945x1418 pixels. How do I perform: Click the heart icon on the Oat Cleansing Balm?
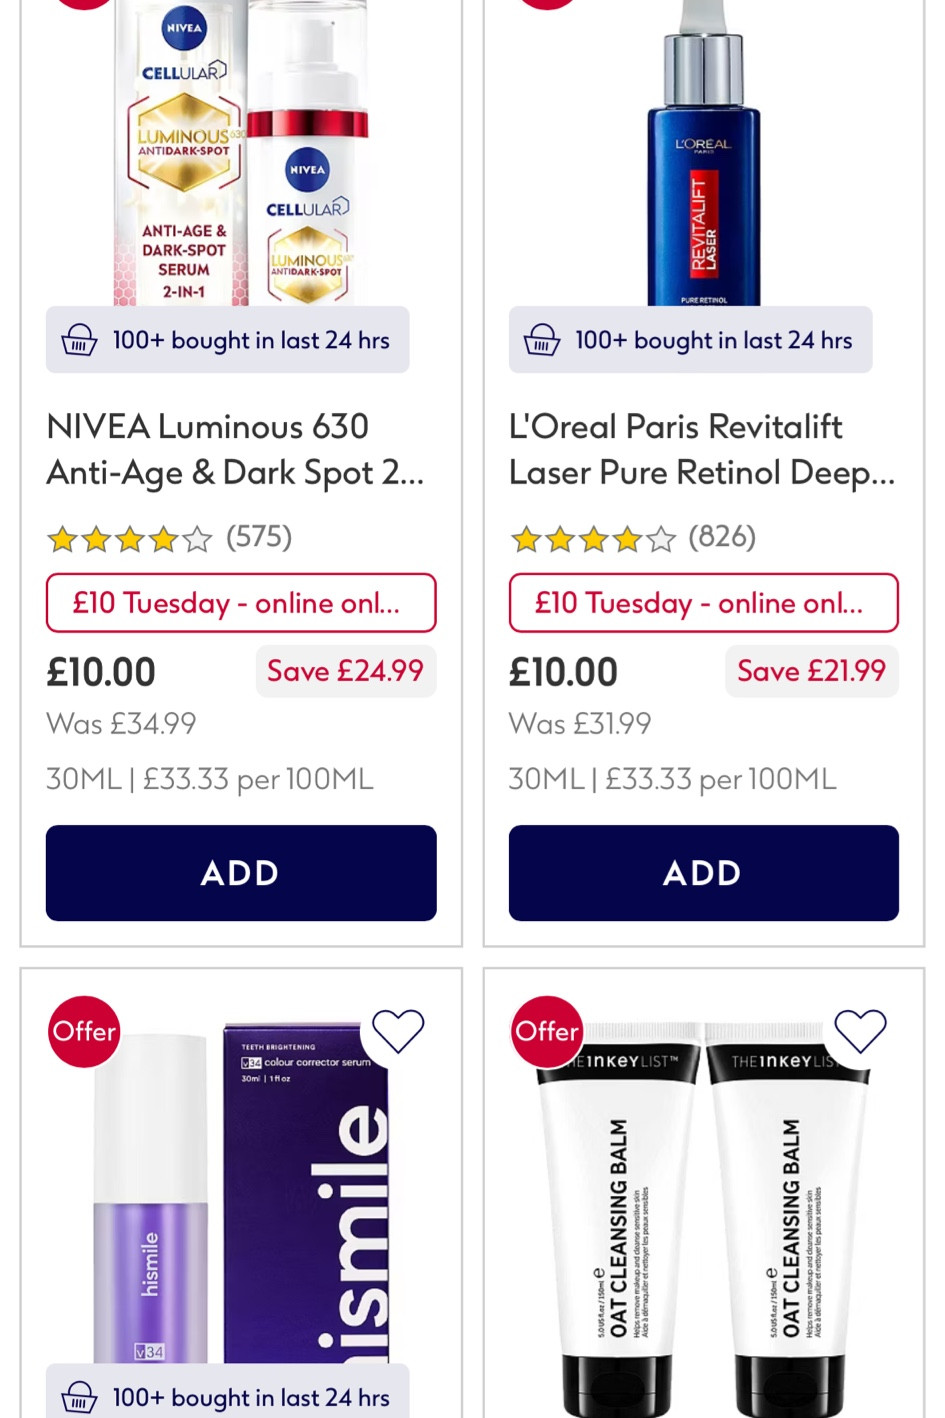pos(860,1032)
